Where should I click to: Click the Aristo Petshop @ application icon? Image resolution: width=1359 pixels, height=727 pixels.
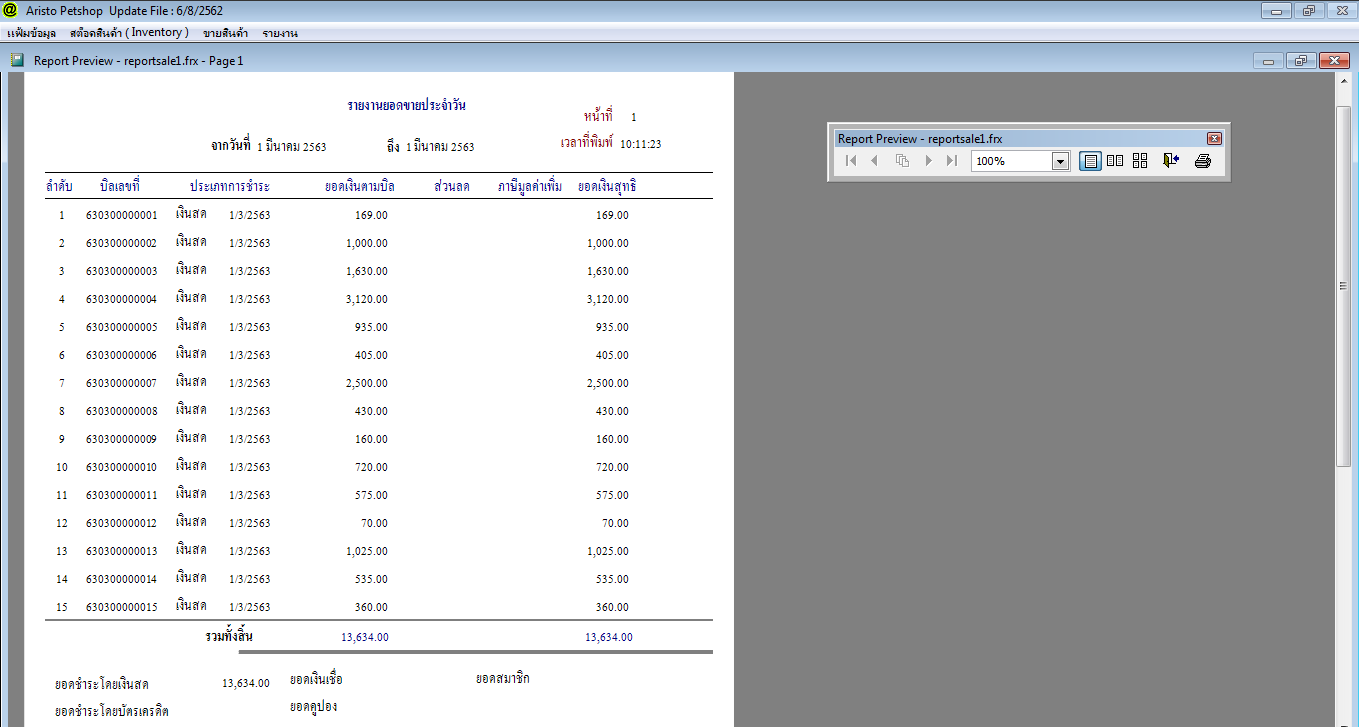pos(11,10)
